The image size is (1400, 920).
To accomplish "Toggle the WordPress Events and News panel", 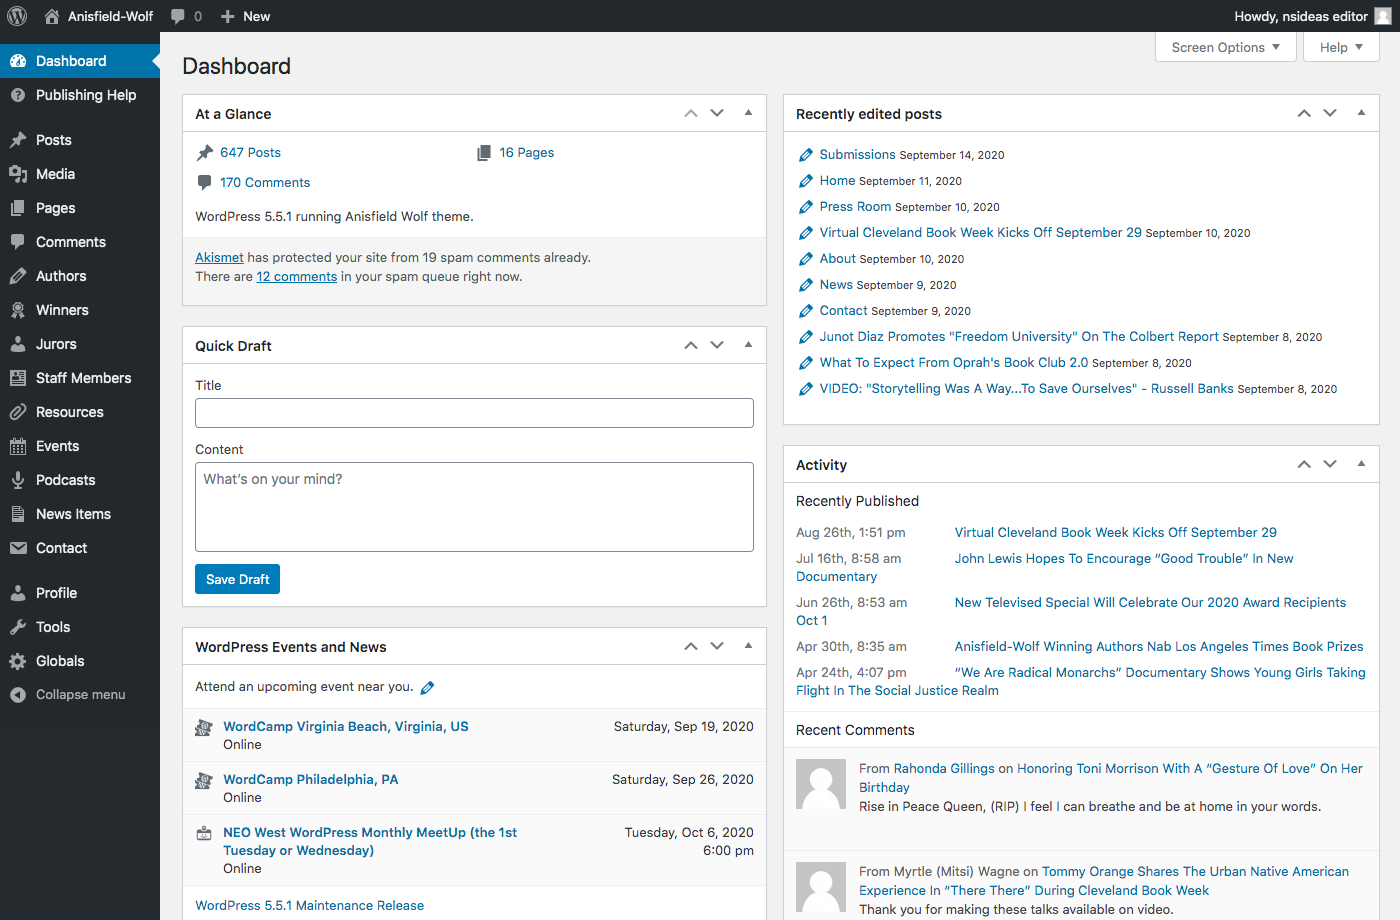I will click(x=748, y=646).
